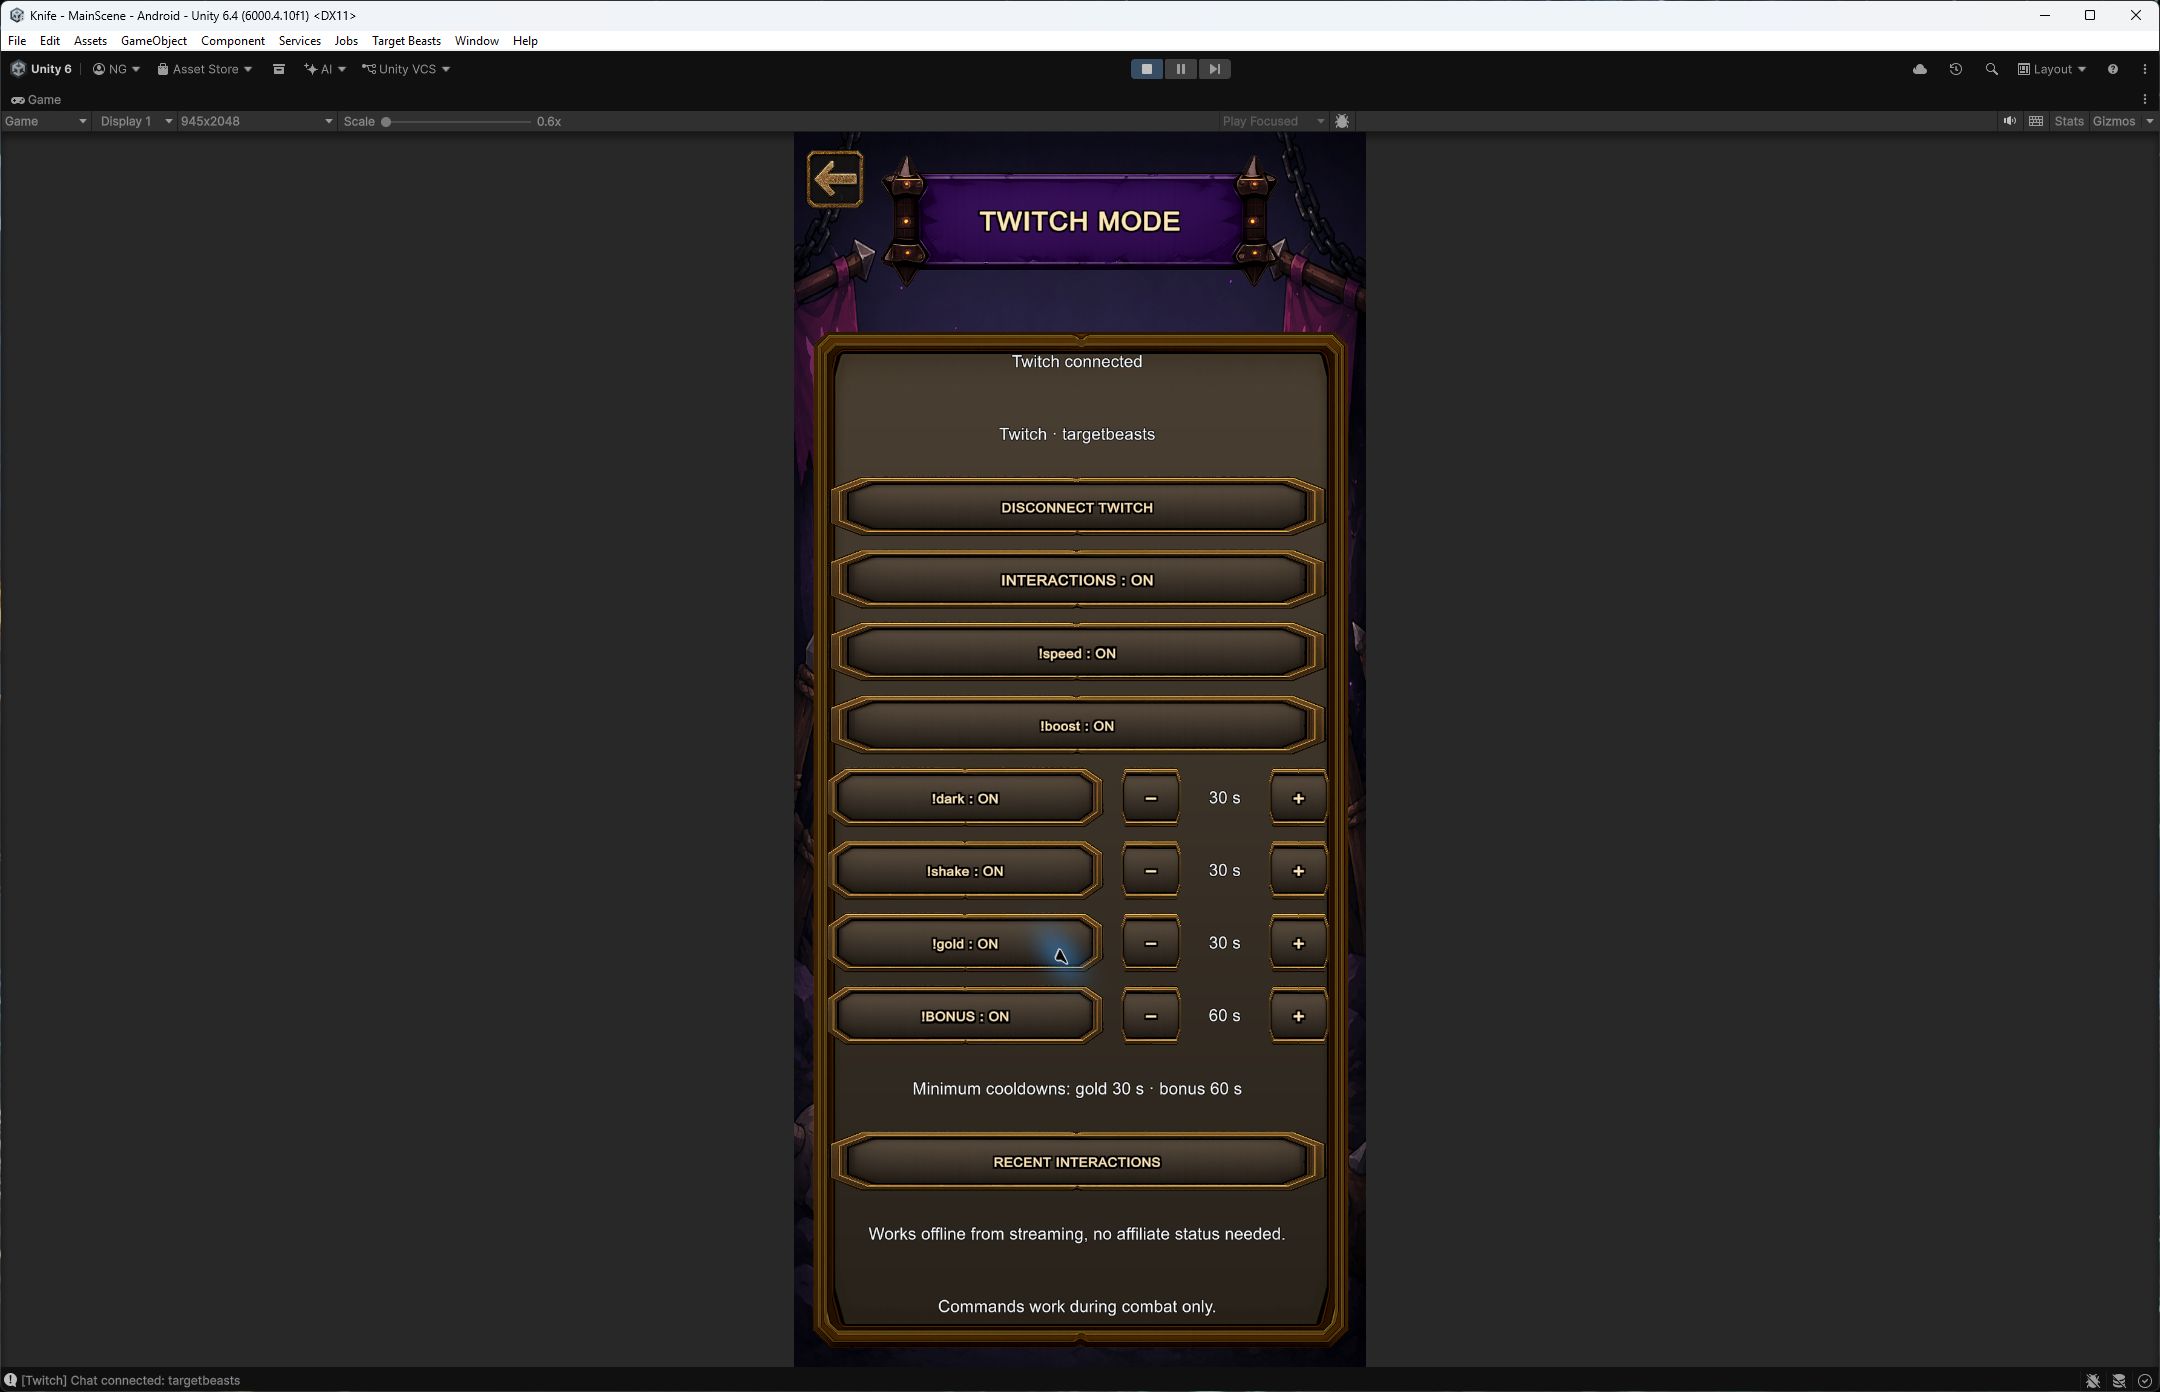
Task: Toggle the Game view shortcuts keyboard icon
Action: [2035, 121]
